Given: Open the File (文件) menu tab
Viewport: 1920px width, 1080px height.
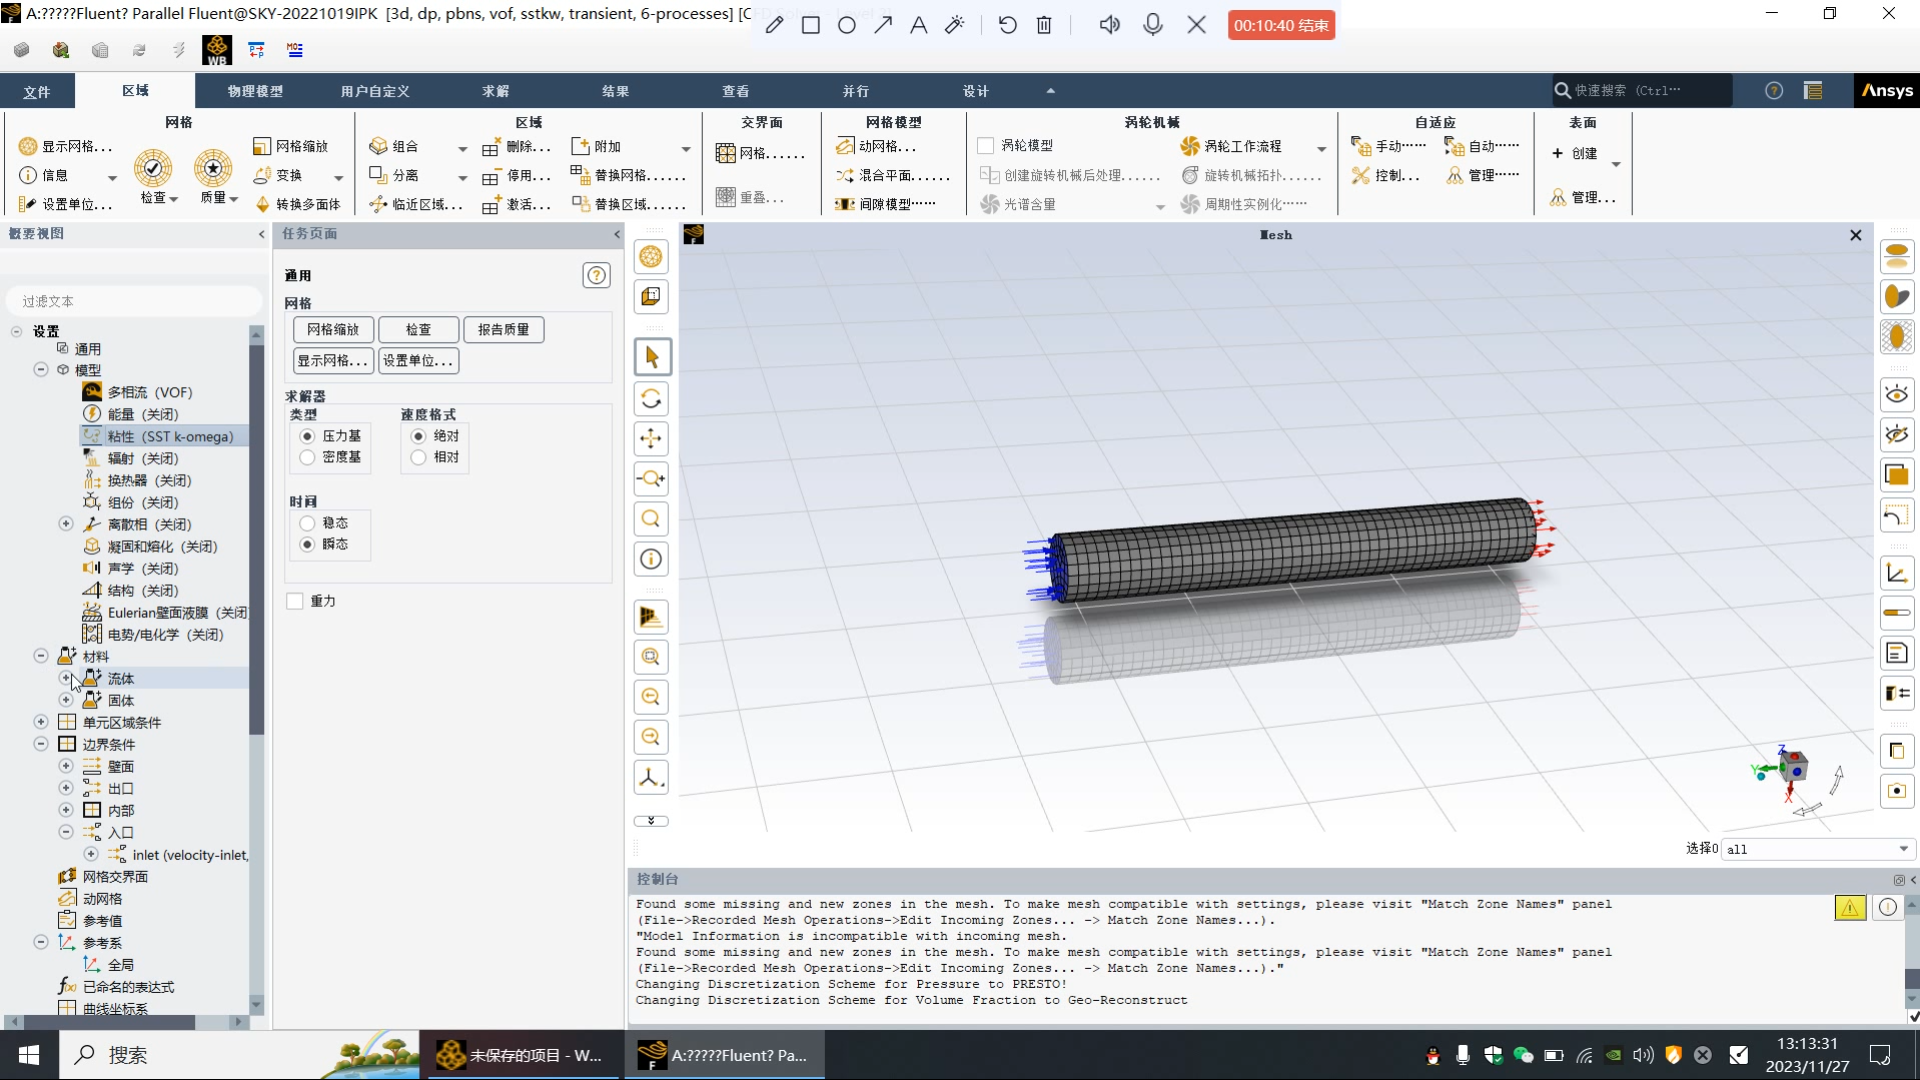Looking at the screenshot, I should (x=37, y=91).
